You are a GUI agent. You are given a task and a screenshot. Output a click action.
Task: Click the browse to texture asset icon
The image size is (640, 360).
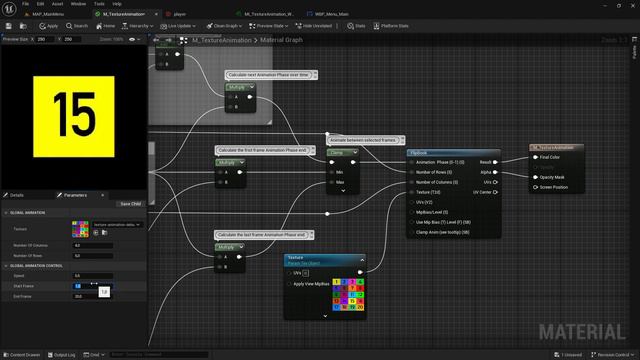(x=104, y=233)
